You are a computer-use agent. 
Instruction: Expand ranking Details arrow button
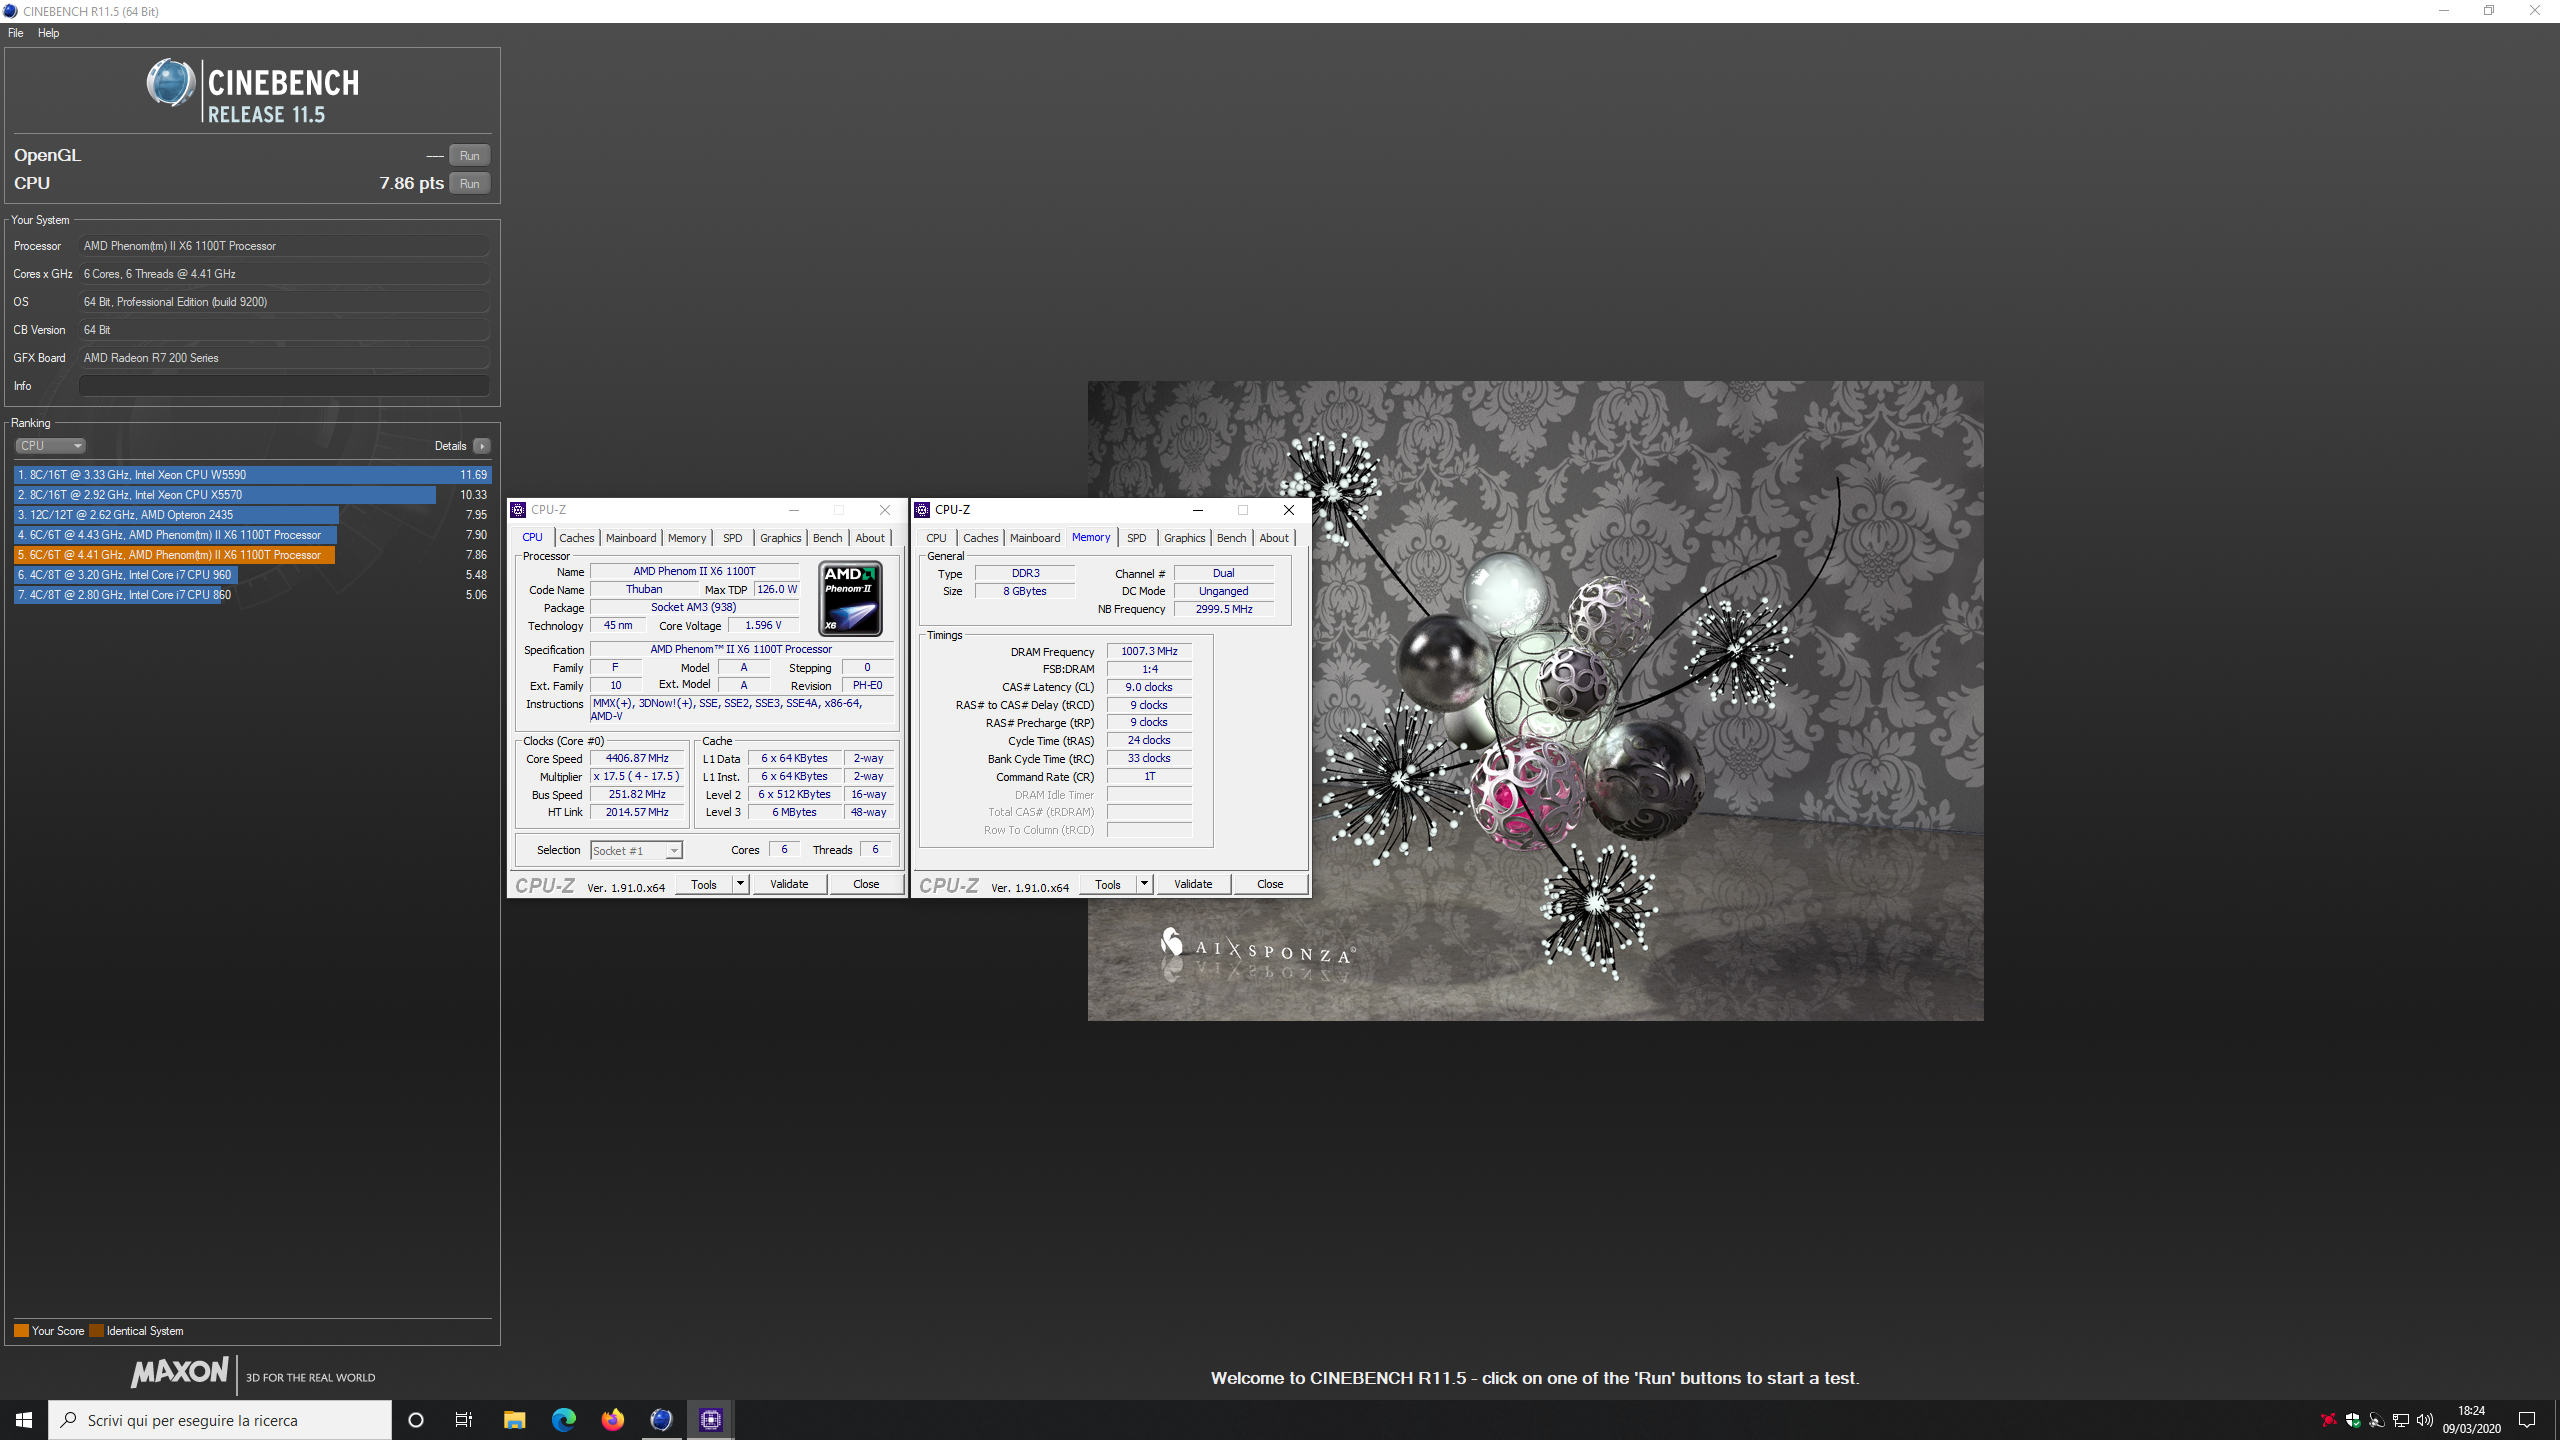[482, 446]
